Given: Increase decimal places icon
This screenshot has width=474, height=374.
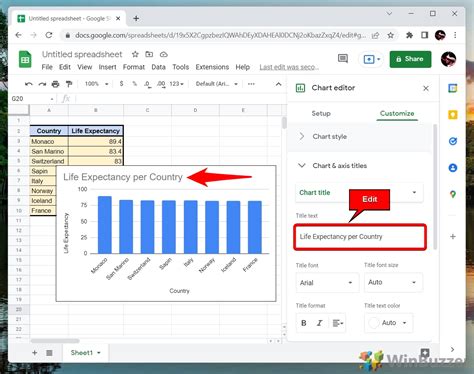Looking at the screenshot, I should pos(161,84).
